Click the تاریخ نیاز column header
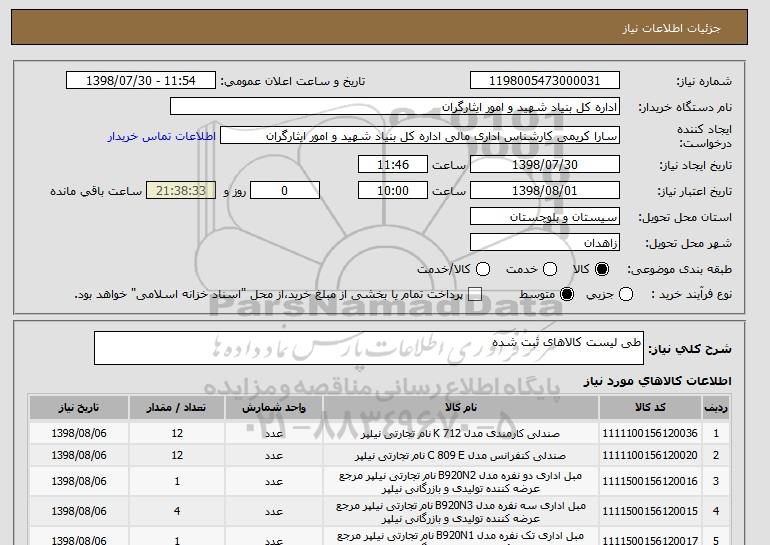 (79, 408)
